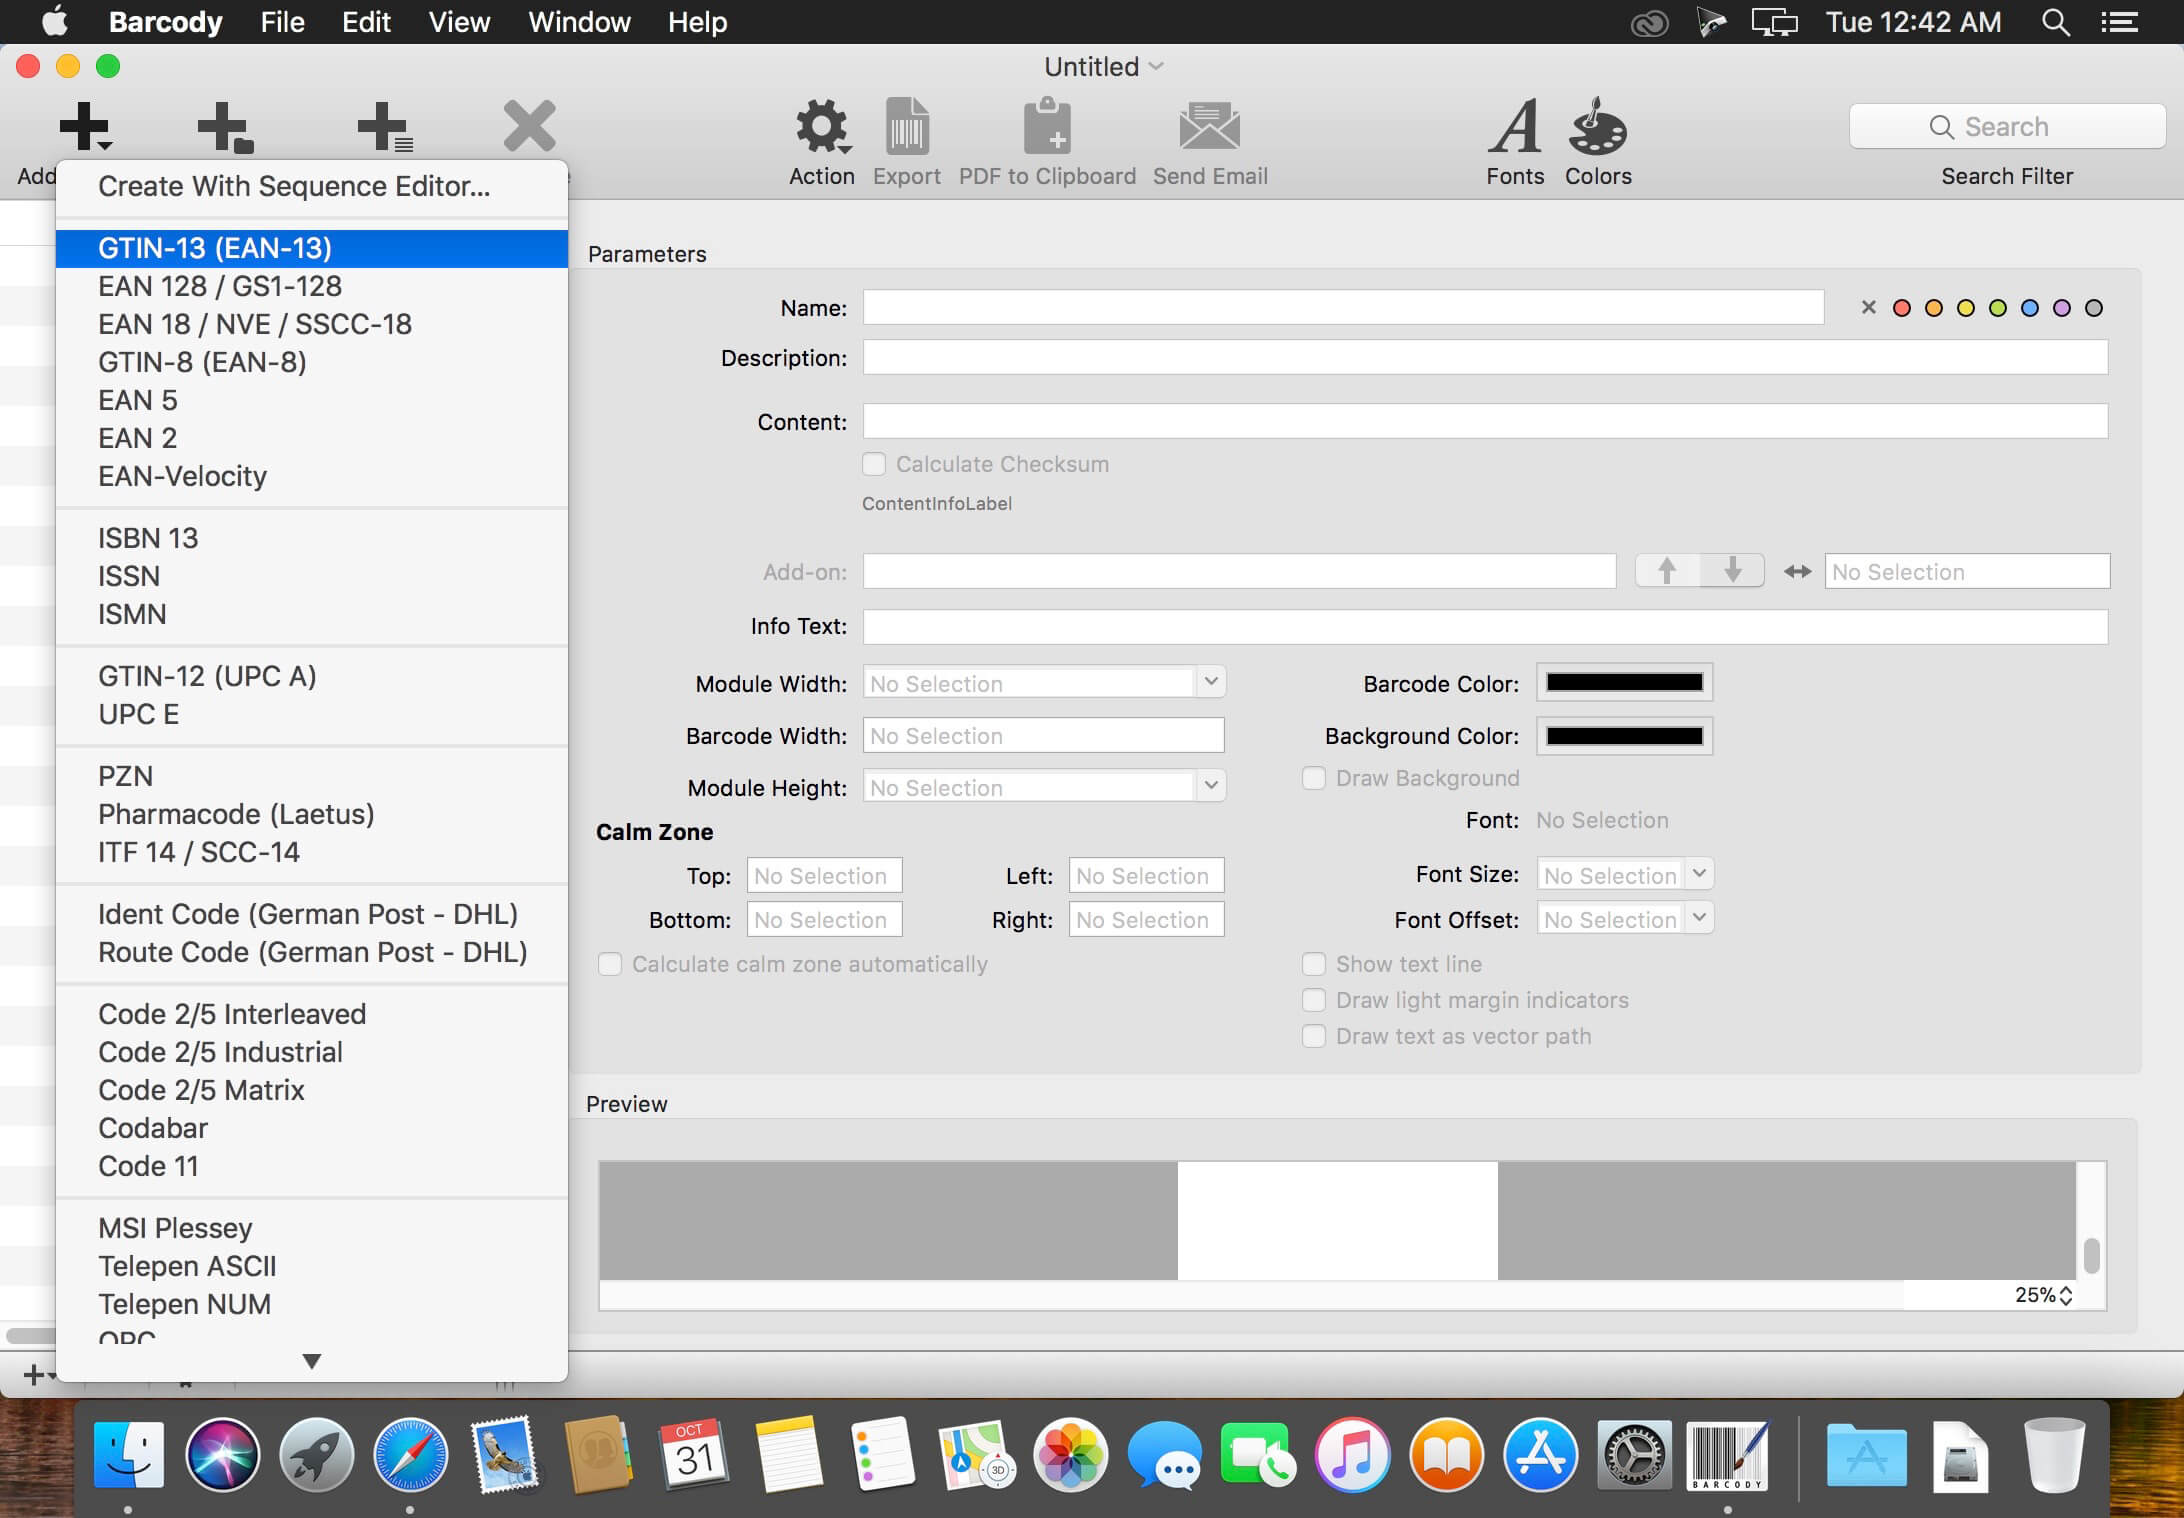Click the Search Filter field
Screen dimensions: 2184x1518
coord(2007,127)
